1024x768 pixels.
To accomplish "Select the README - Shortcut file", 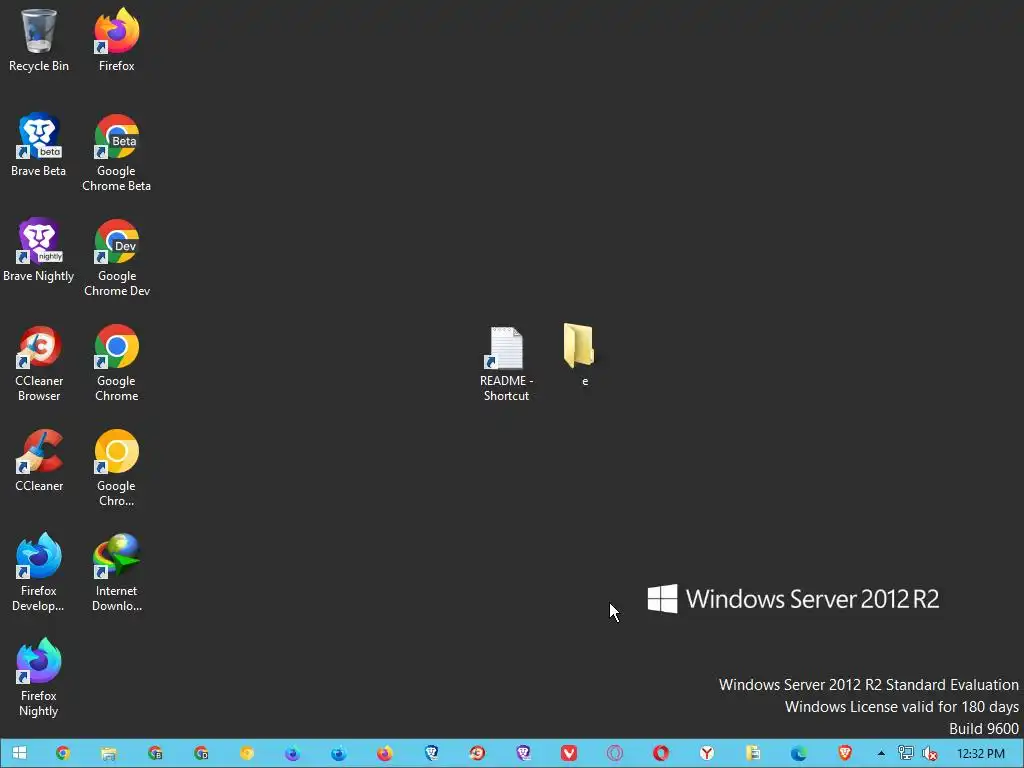I will 506,364.
